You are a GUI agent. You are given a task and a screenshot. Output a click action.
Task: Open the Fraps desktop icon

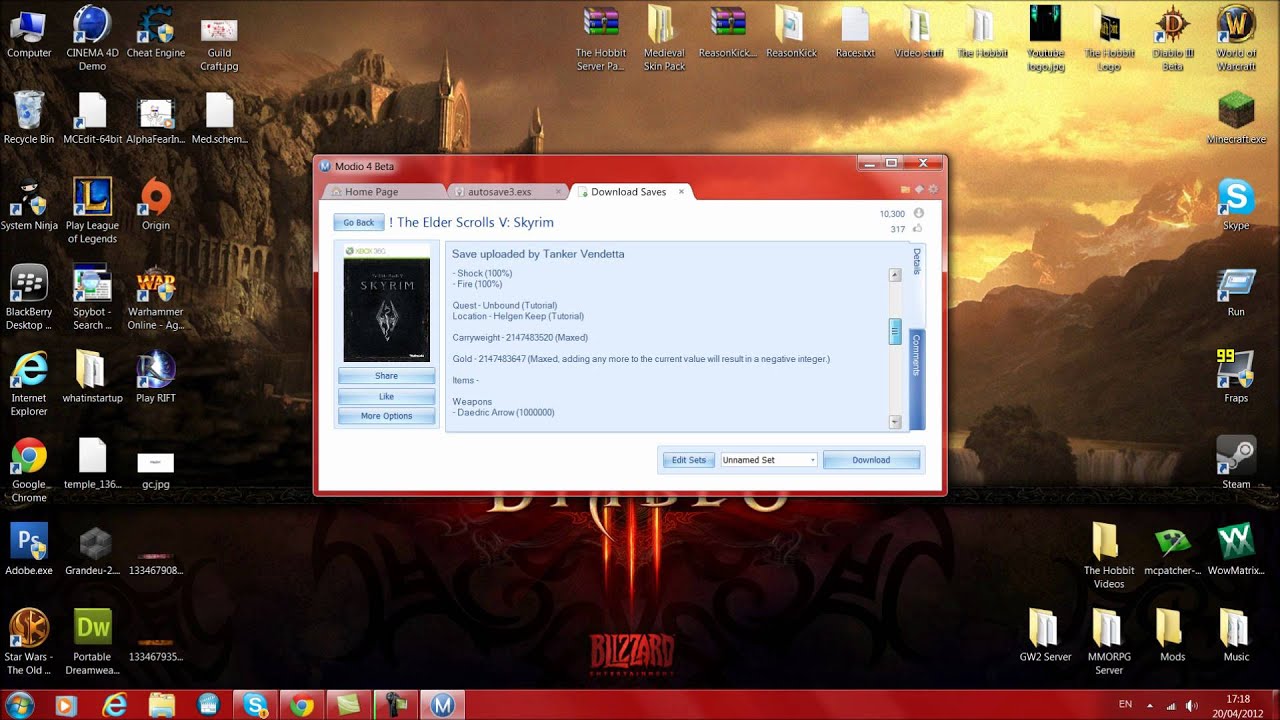point(1236,376)
